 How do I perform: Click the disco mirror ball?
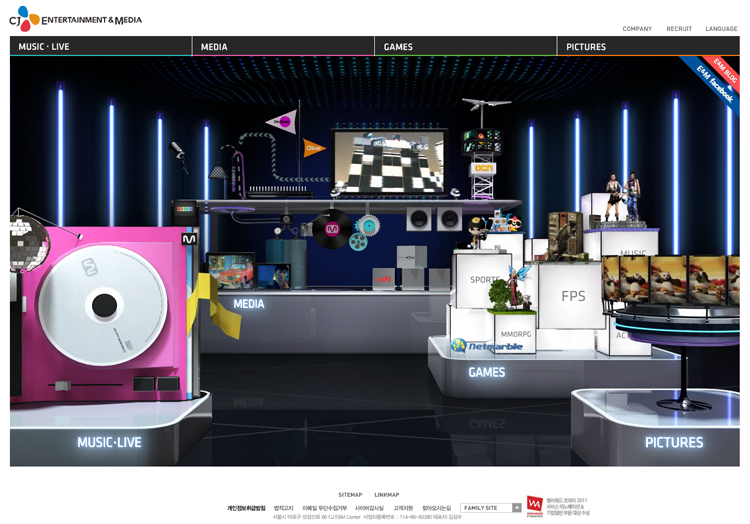coord(29,243)
